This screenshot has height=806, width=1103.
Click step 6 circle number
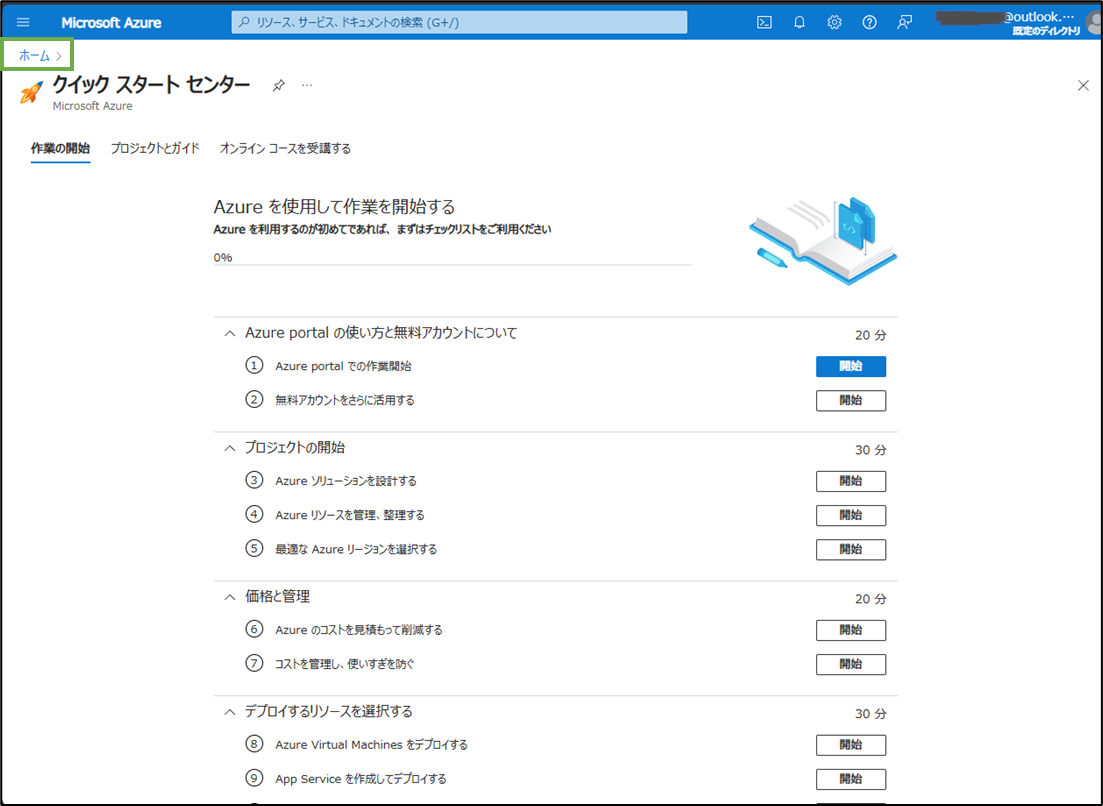click(x=254, y=629)
